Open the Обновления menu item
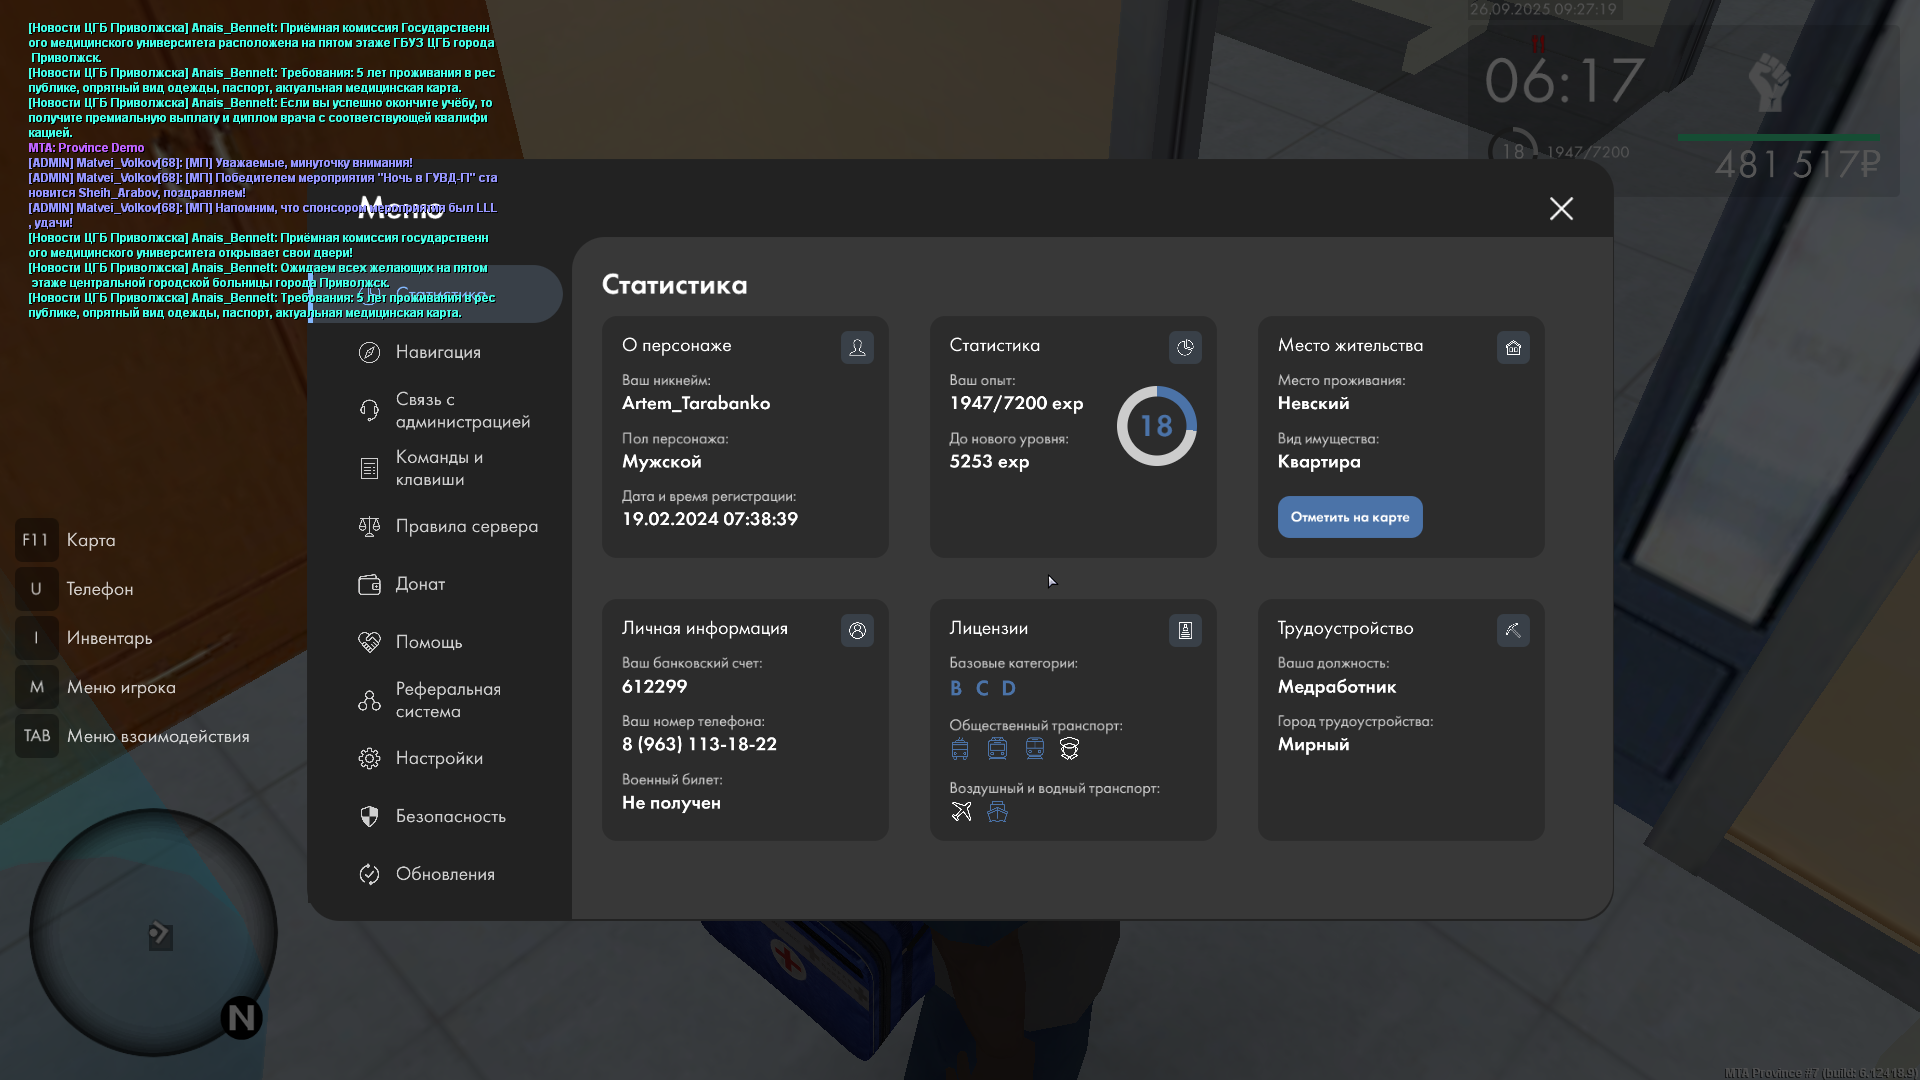The width and height of the screenshot is (1920, 1080). [x=444, y=874]
